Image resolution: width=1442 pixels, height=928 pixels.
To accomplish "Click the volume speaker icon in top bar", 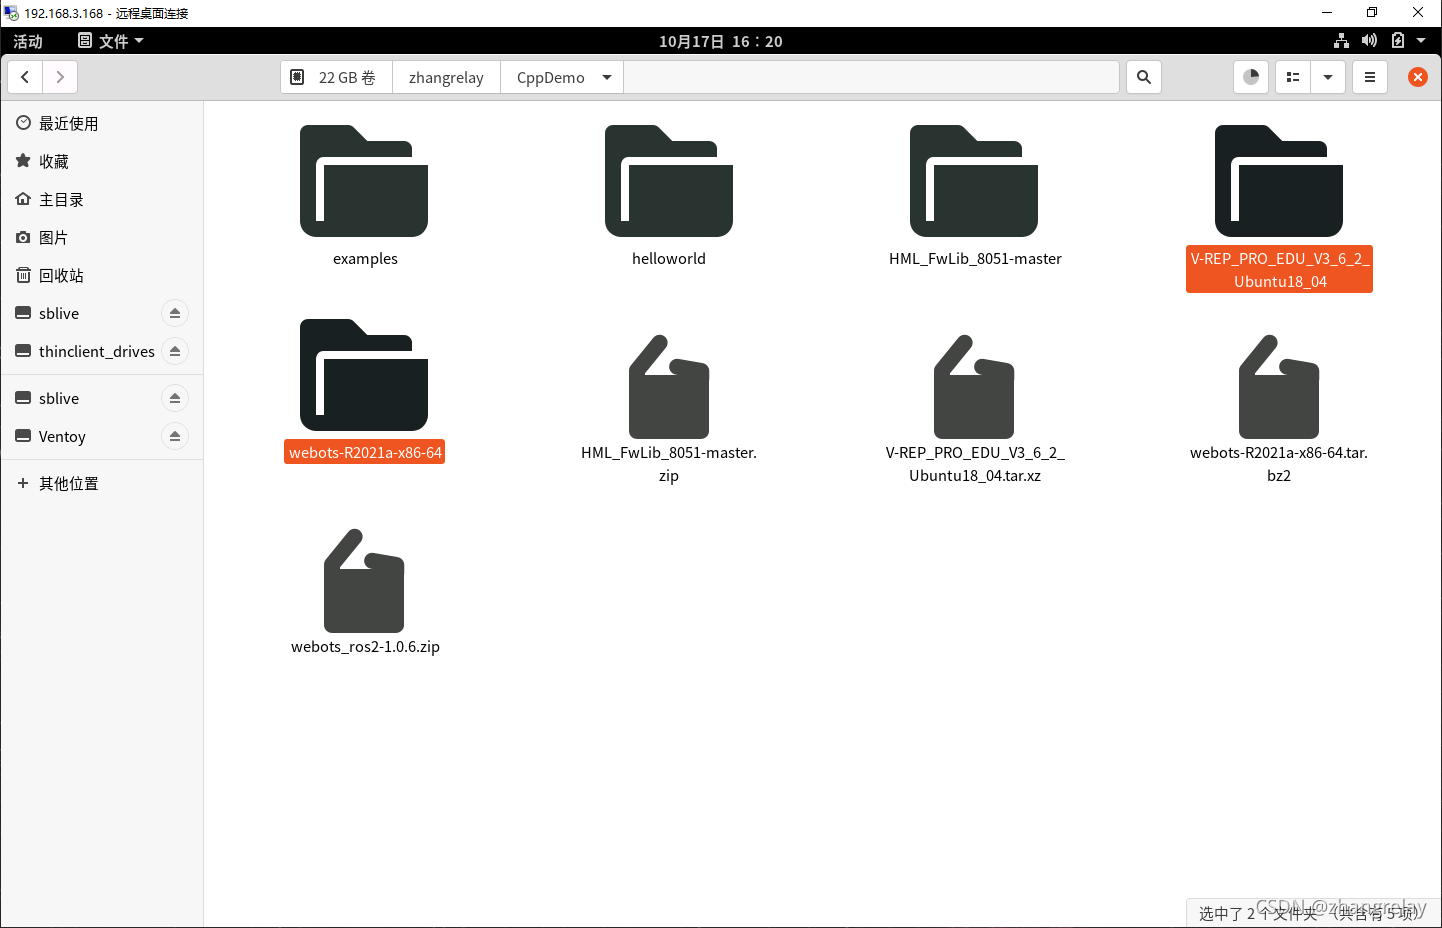I will [1369, 40].
